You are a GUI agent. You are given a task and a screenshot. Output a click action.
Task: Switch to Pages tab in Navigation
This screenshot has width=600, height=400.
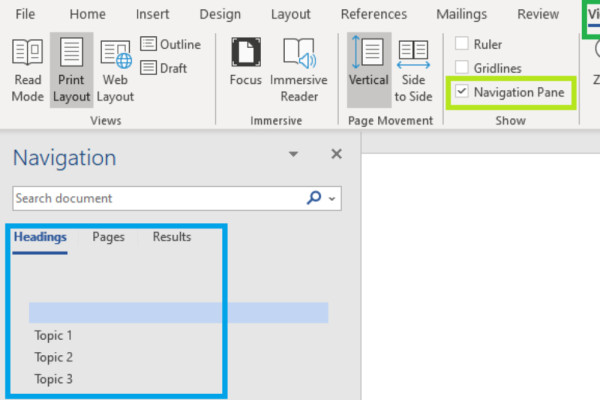pos(109,237)
